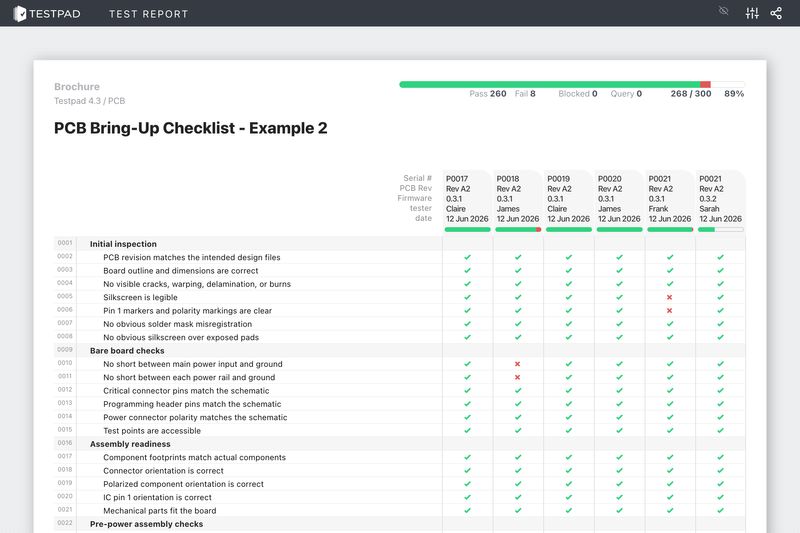Click the 268 / 300 total
The height and width of the screenshot is (533, 800).
pos(691,94)
